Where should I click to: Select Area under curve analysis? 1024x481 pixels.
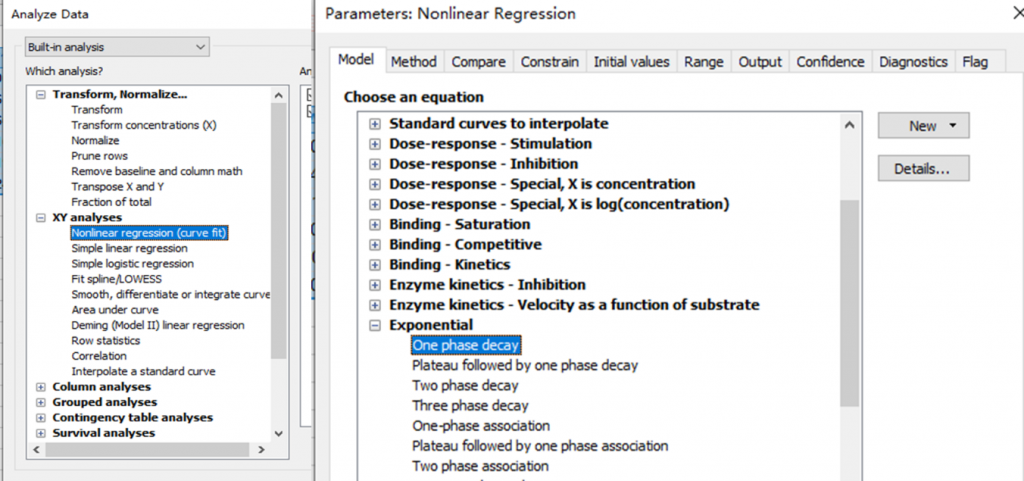coord(114,310)
